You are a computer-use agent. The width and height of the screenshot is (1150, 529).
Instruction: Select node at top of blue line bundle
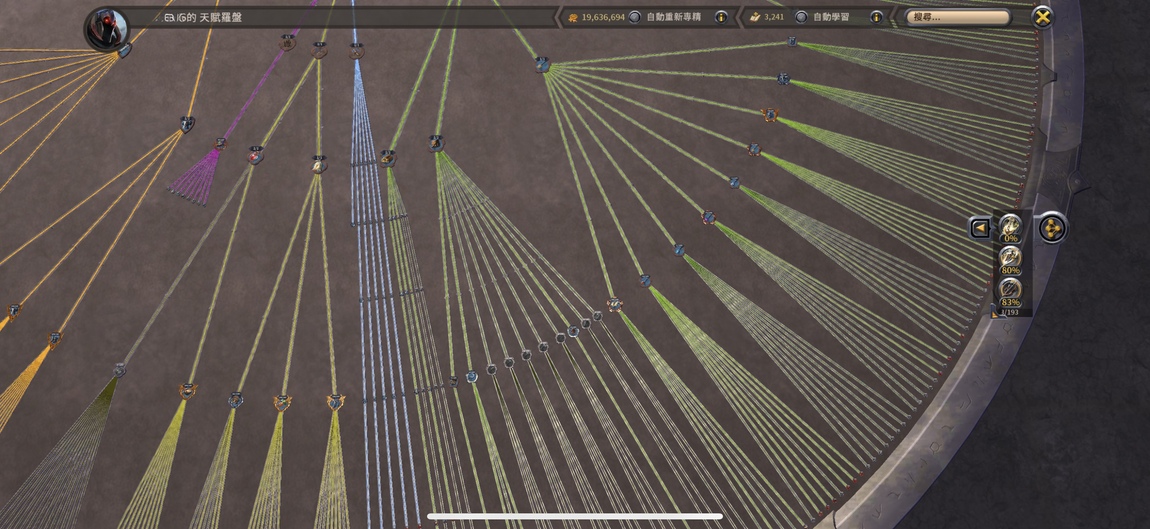pos(356,51)
